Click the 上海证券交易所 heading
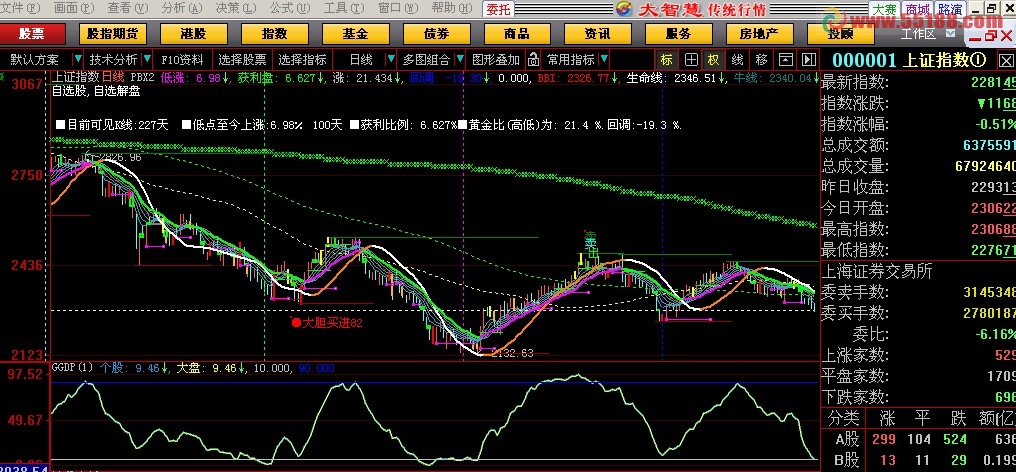Viewport: 1016px width, 472px height. (x=877, y=271)
